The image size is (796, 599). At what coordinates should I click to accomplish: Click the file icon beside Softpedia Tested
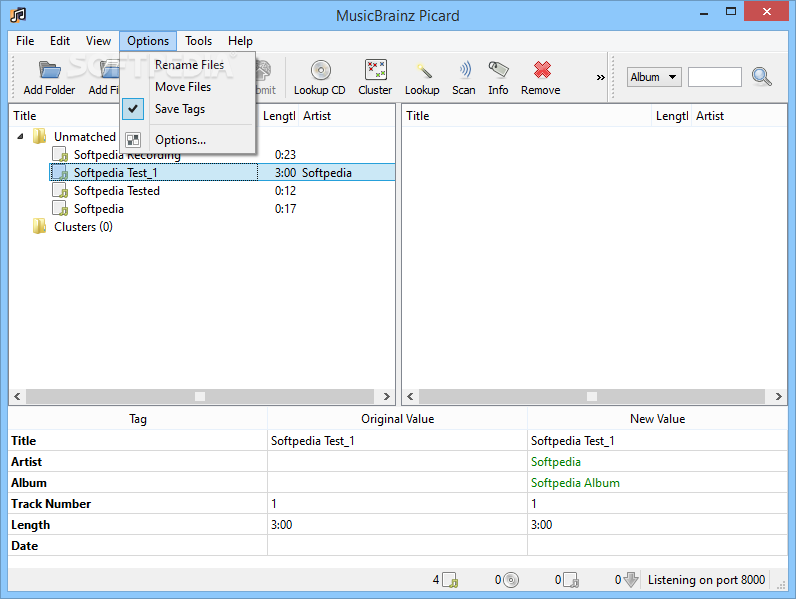60,190
